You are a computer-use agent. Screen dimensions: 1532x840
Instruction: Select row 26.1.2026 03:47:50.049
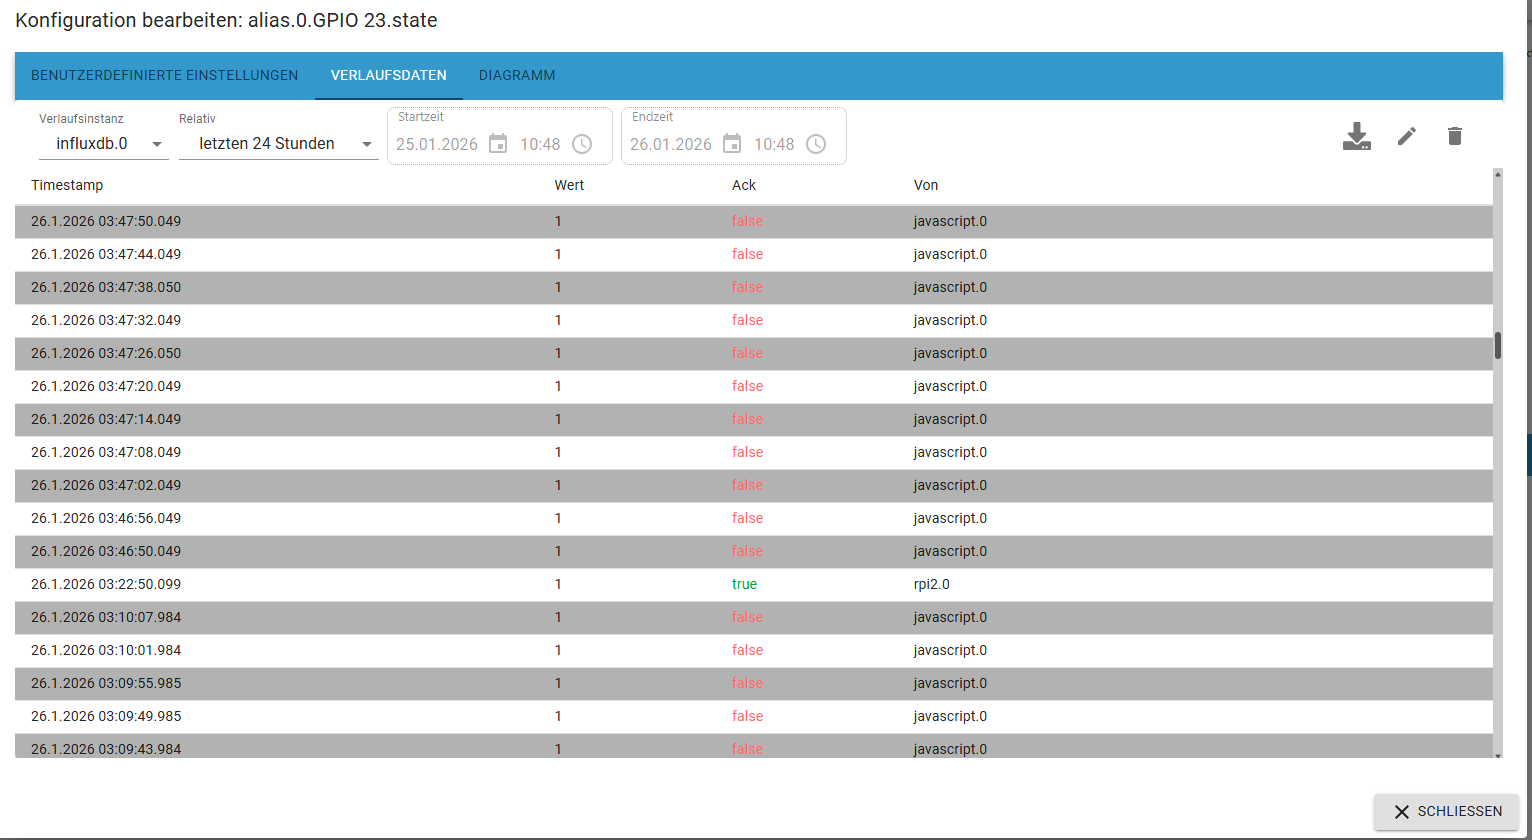pos(754,221)
